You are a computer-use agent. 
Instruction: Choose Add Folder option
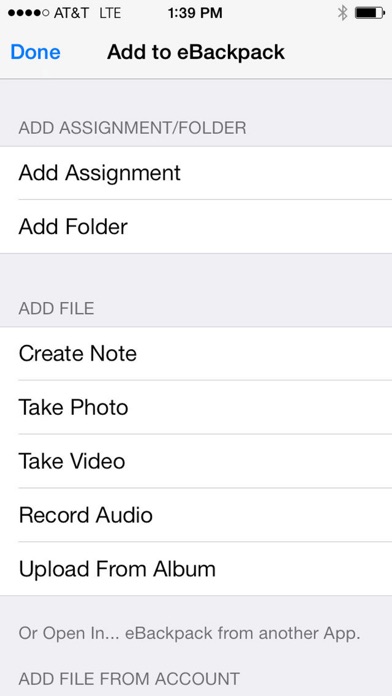tap(196, 227)
